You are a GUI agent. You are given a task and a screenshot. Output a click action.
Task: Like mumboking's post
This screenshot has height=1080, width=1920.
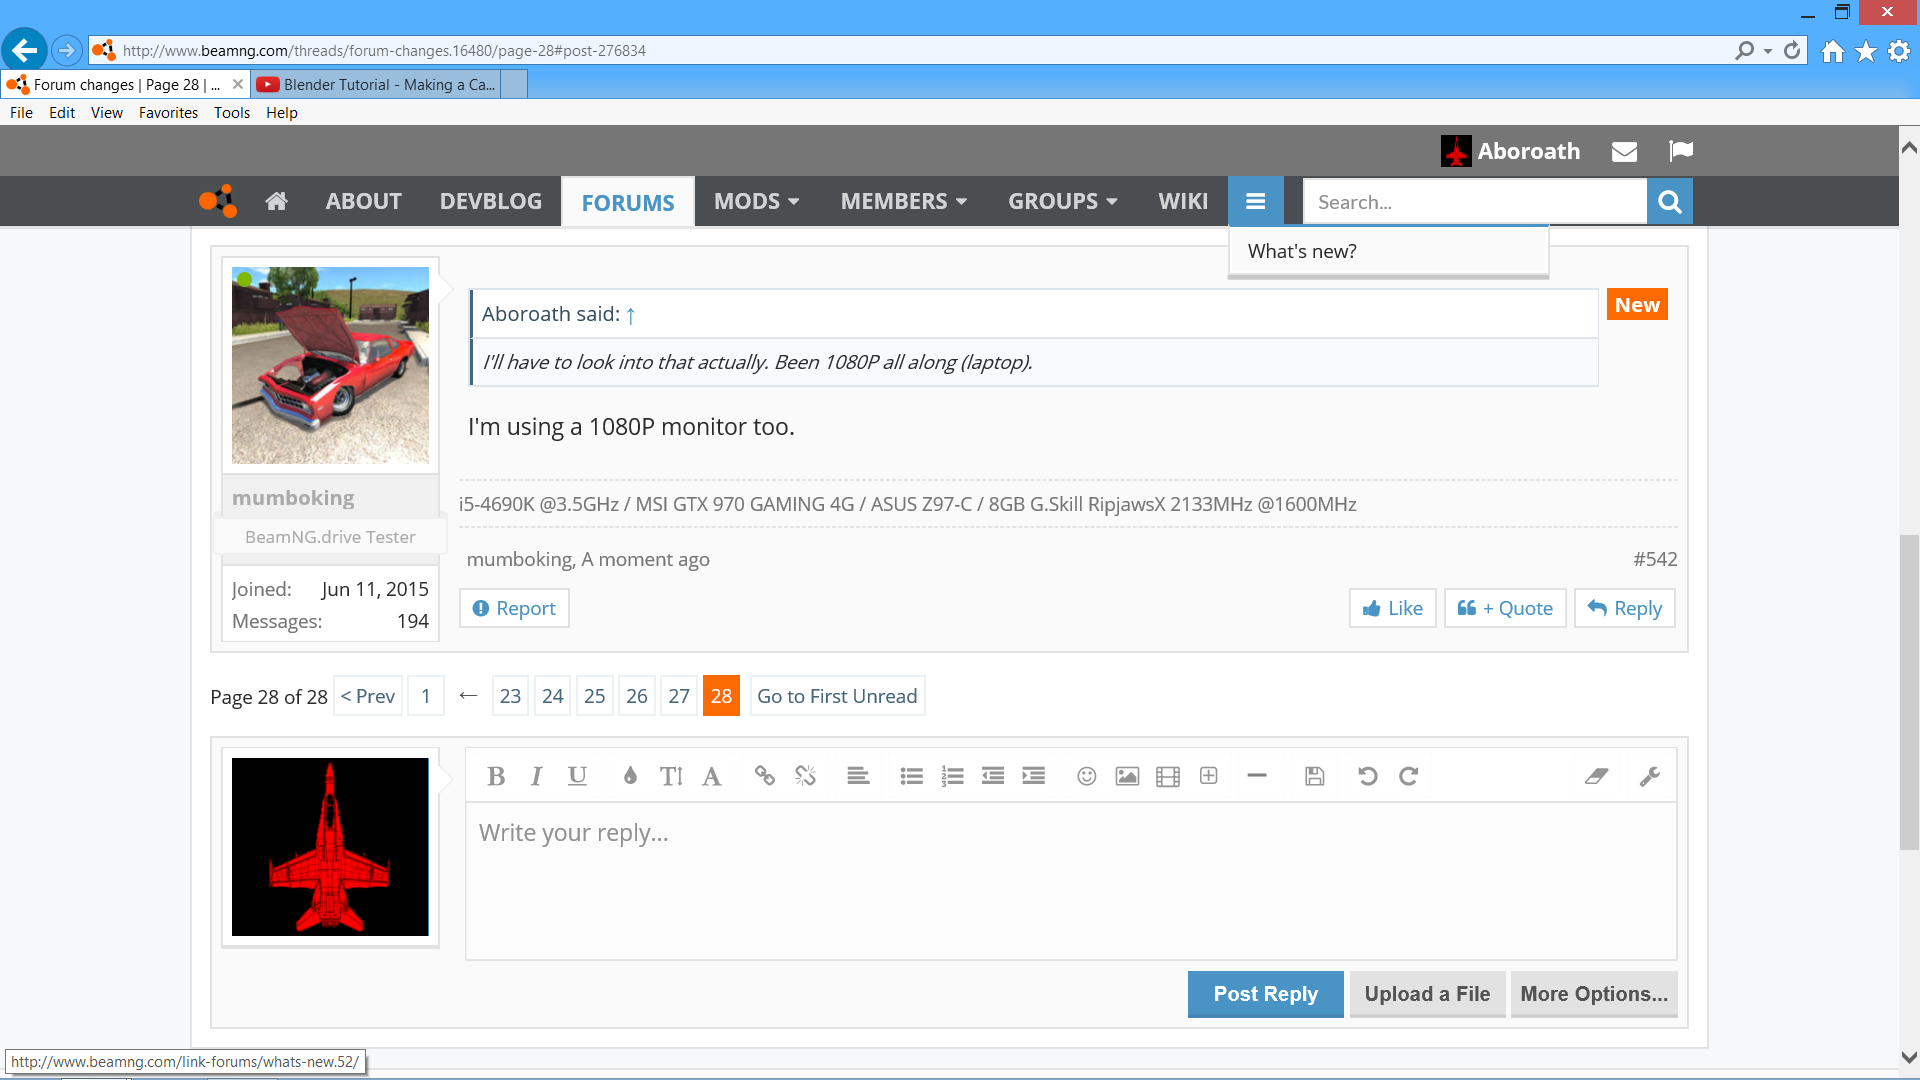point(1392,608)
